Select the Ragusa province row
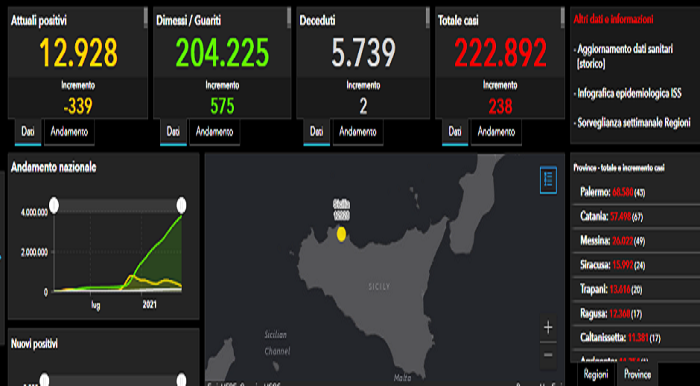 click(x=636, y=314)
